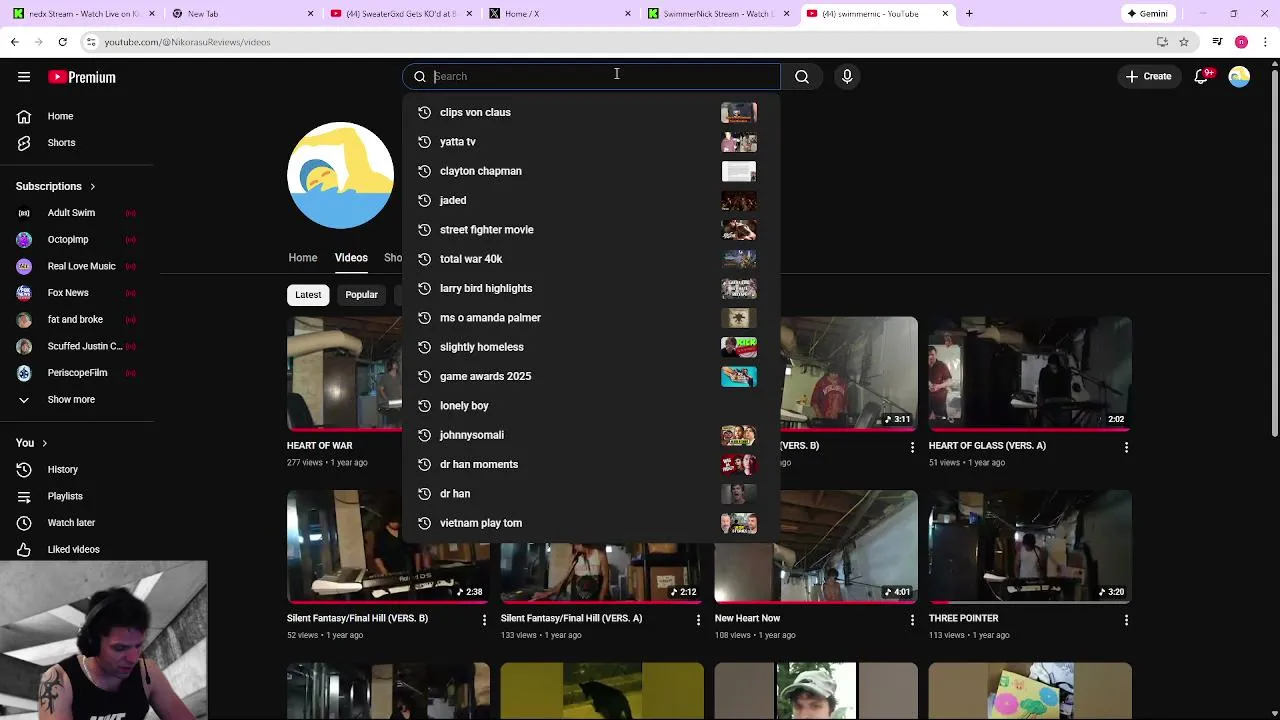Switch to the New Tab browser tab
1280x720 pixels.
[242, 14]
